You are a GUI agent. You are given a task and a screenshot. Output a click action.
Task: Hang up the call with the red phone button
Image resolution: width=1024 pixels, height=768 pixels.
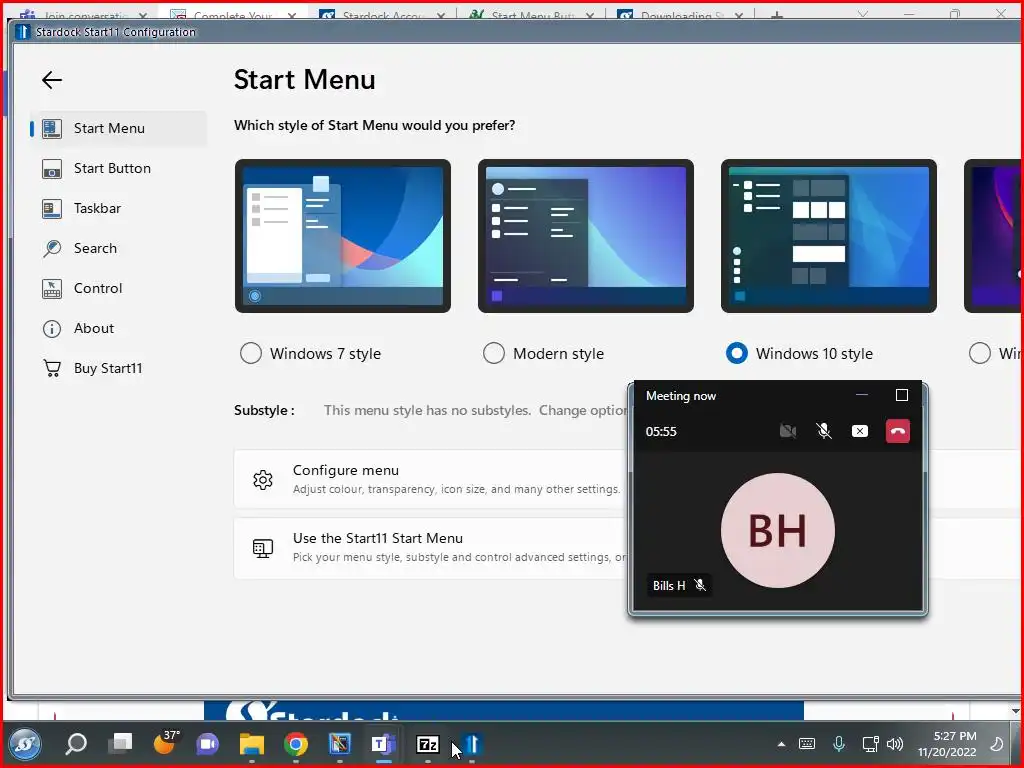coord(898,431)
